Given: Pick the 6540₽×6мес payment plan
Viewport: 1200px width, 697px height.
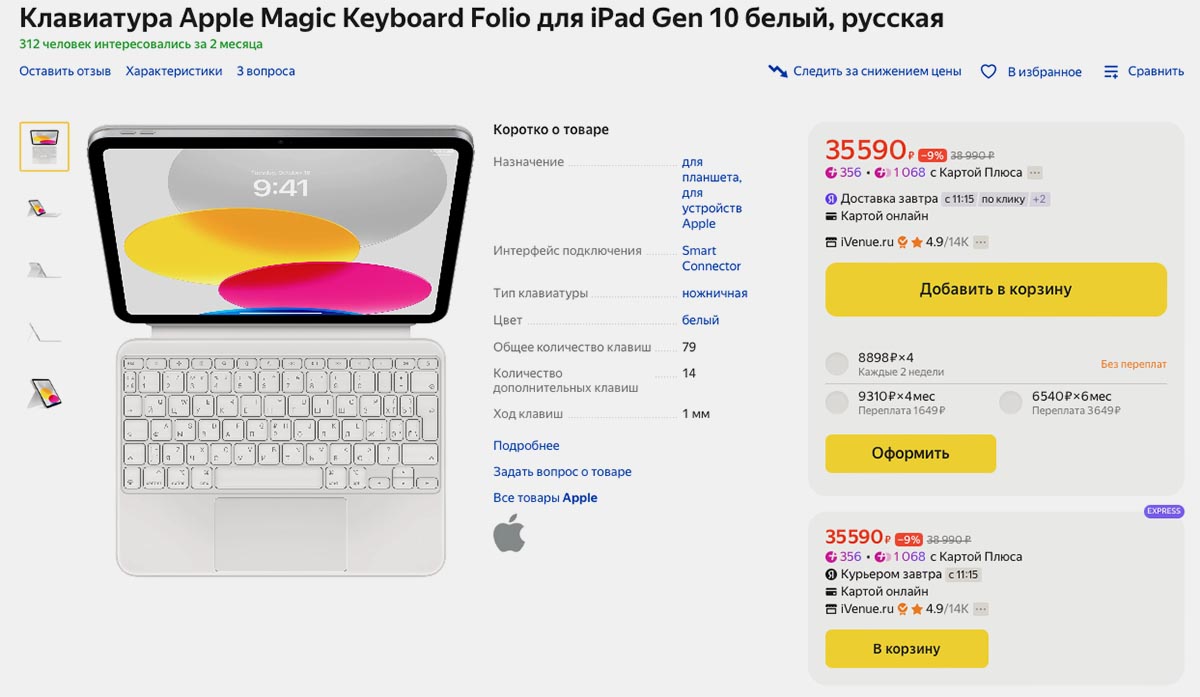Looking at the screenshot, I should pyautogui.click(x=1011, y=403).
